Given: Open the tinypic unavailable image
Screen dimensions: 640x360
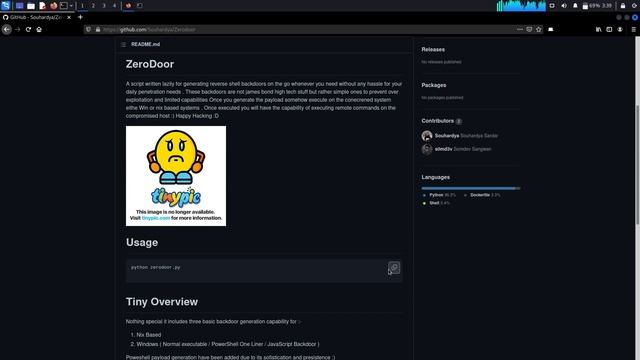Looking at the screenshot, I should click(176, 176).
